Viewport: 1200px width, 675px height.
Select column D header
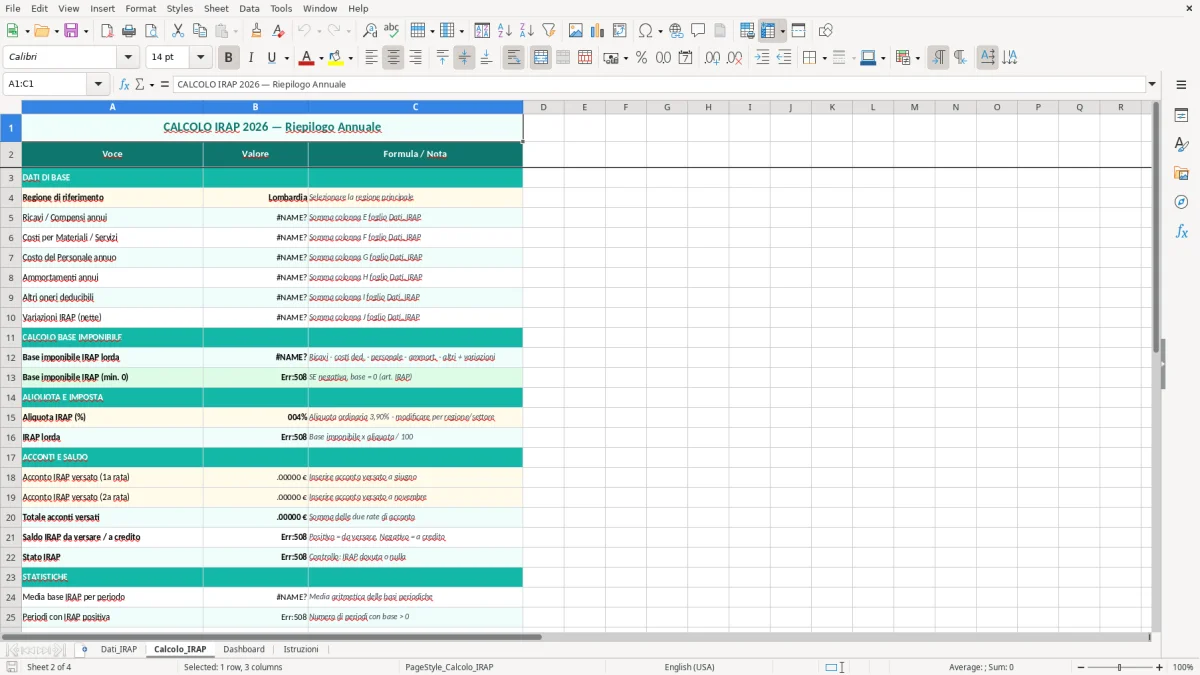coord(543,107)
